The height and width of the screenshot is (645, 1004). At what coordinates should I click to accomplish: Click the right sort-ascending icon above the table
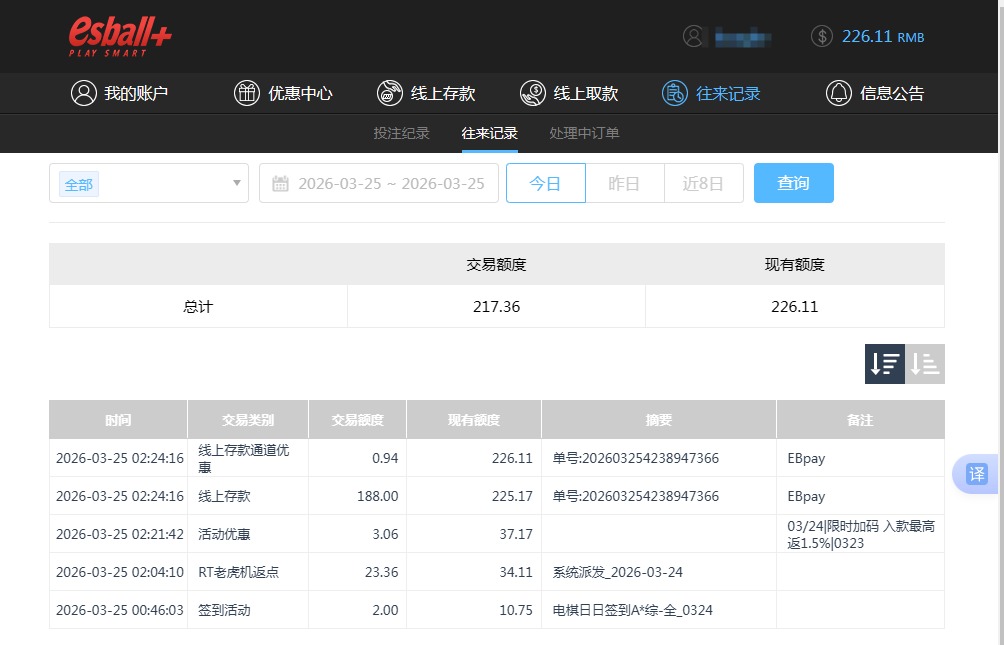pos(925,363)
